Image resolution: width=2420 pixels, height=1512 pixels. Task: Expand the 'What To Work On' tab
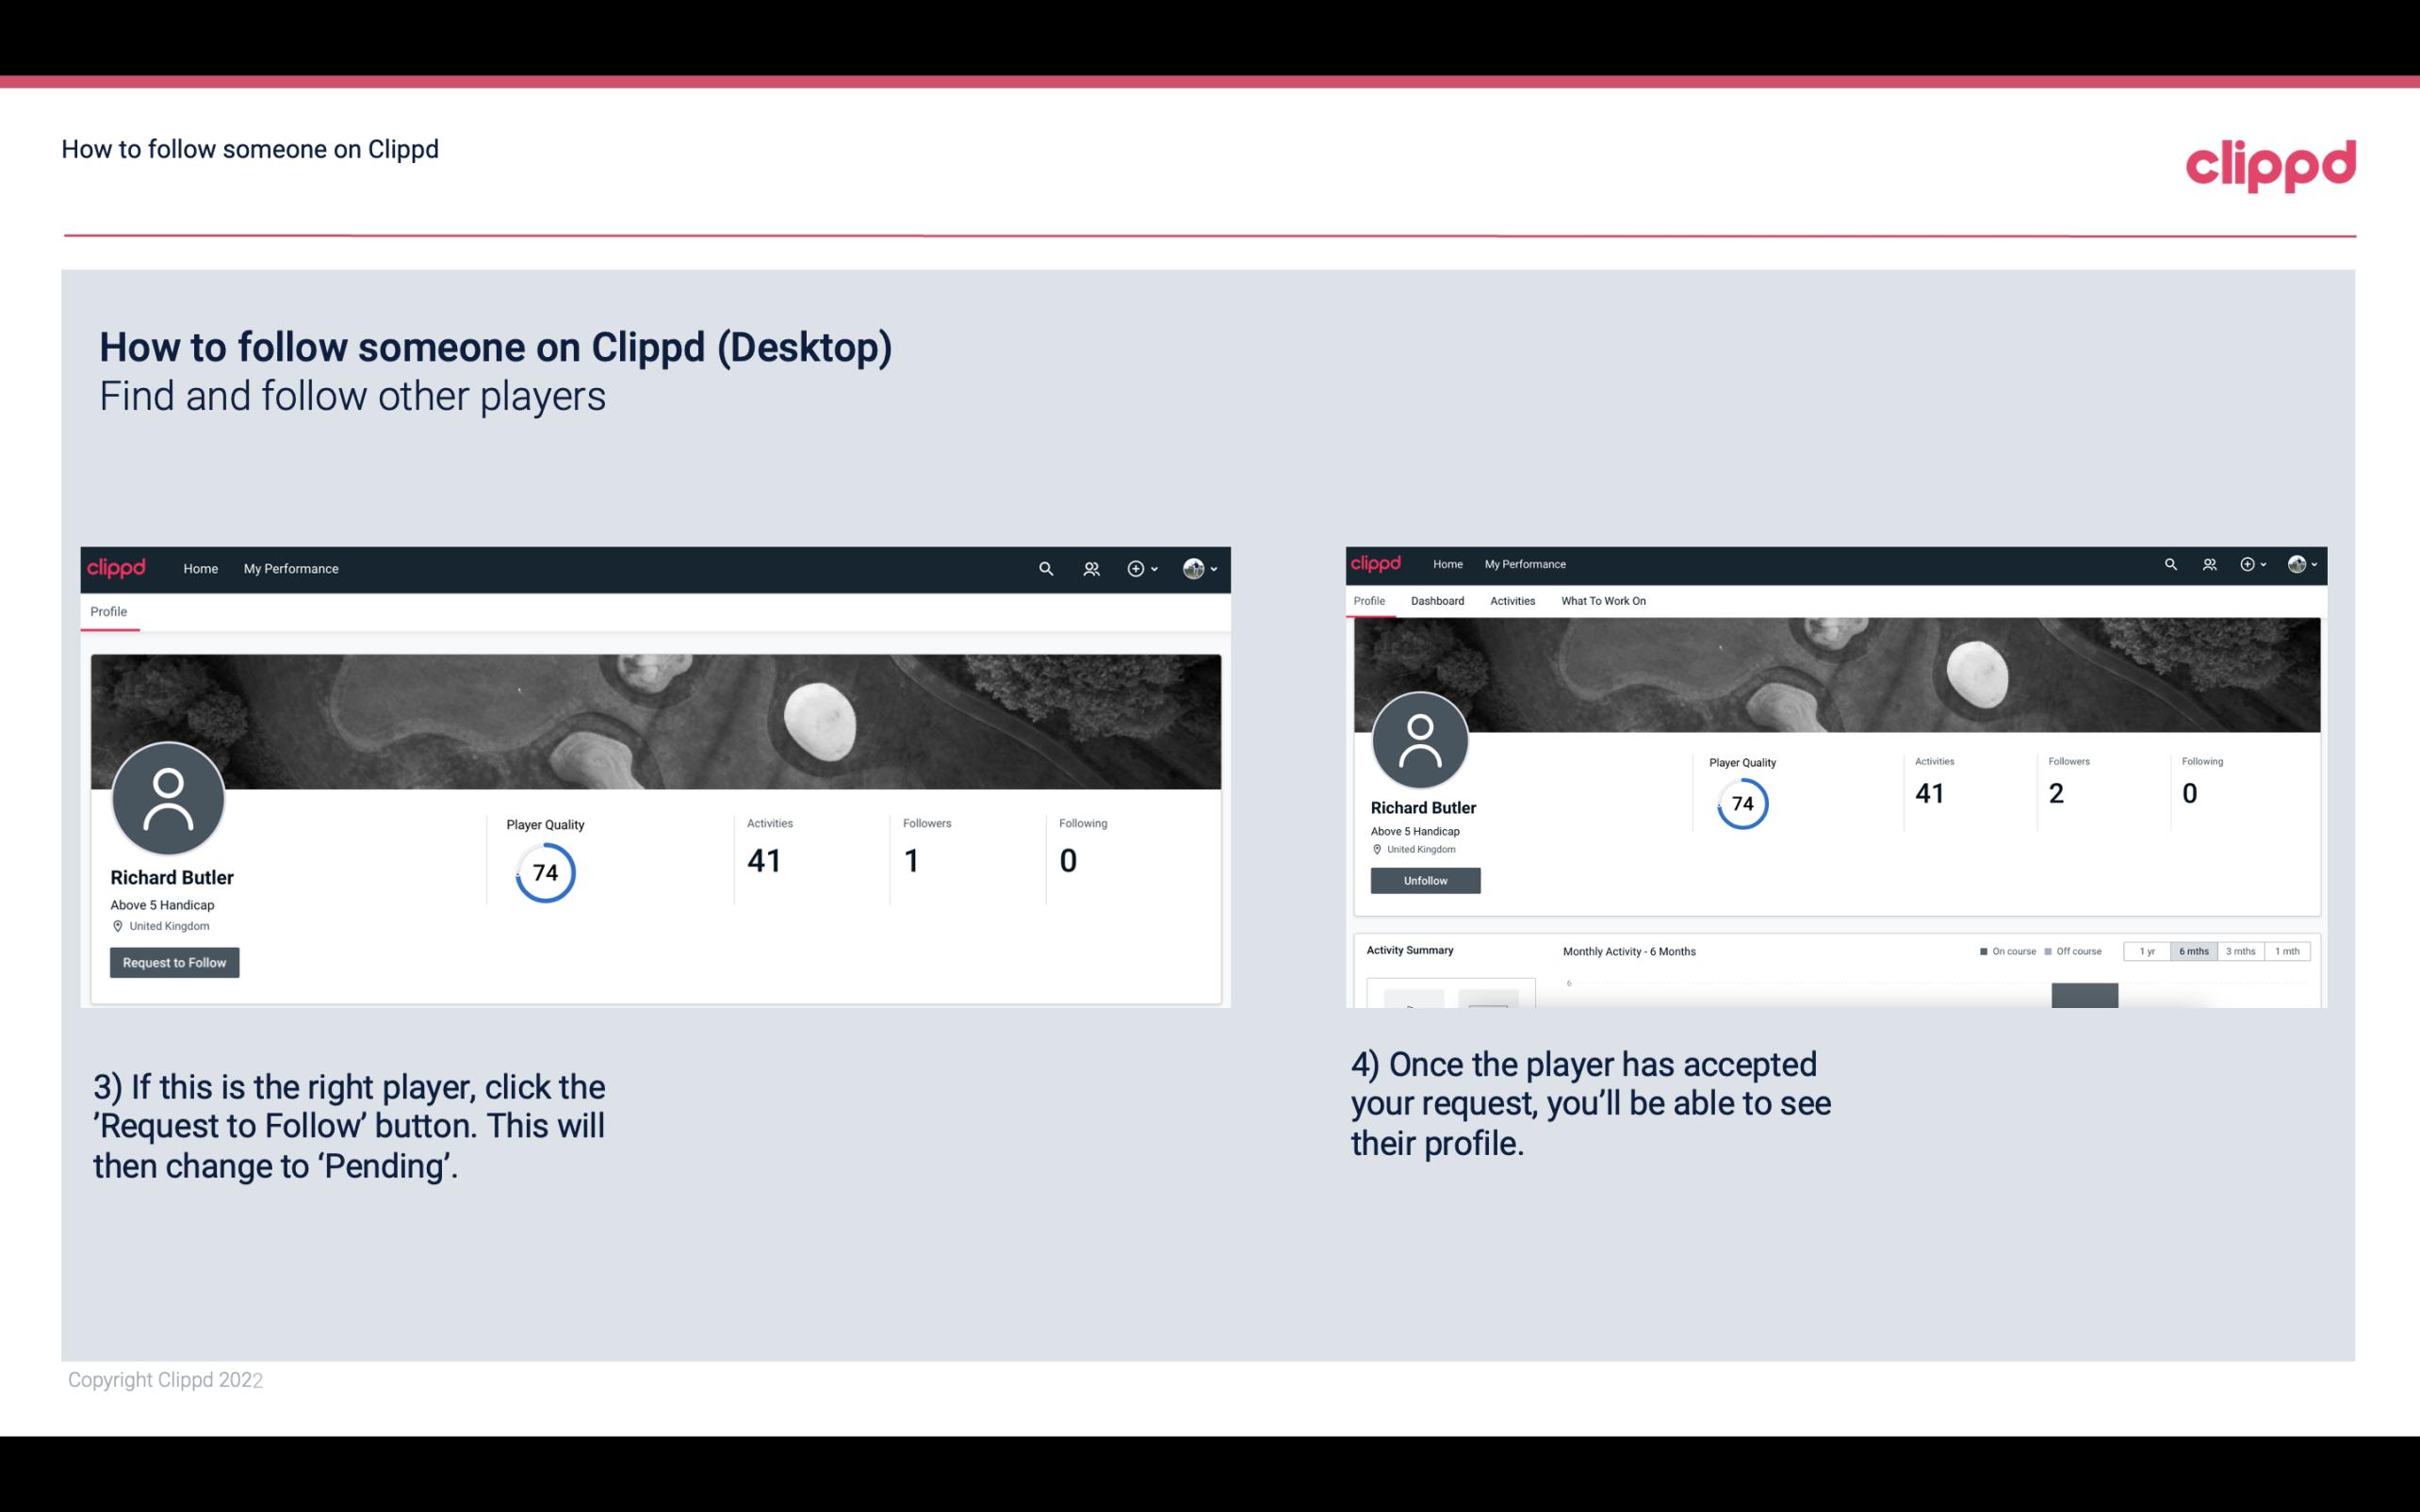coord(1605,601)
